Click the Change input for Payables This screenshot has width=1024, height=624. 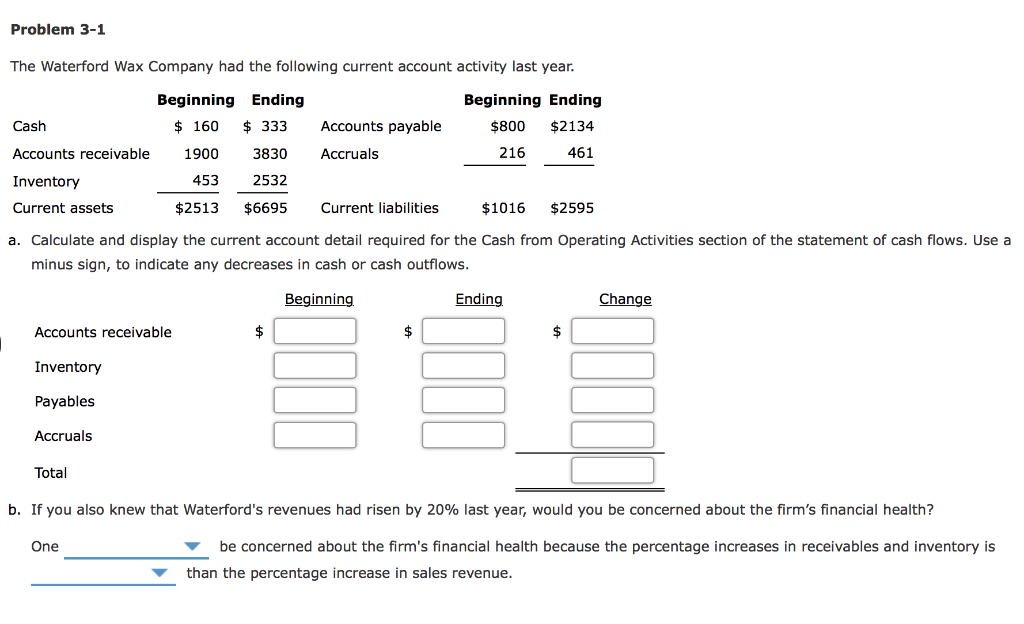tap(612, 399)
